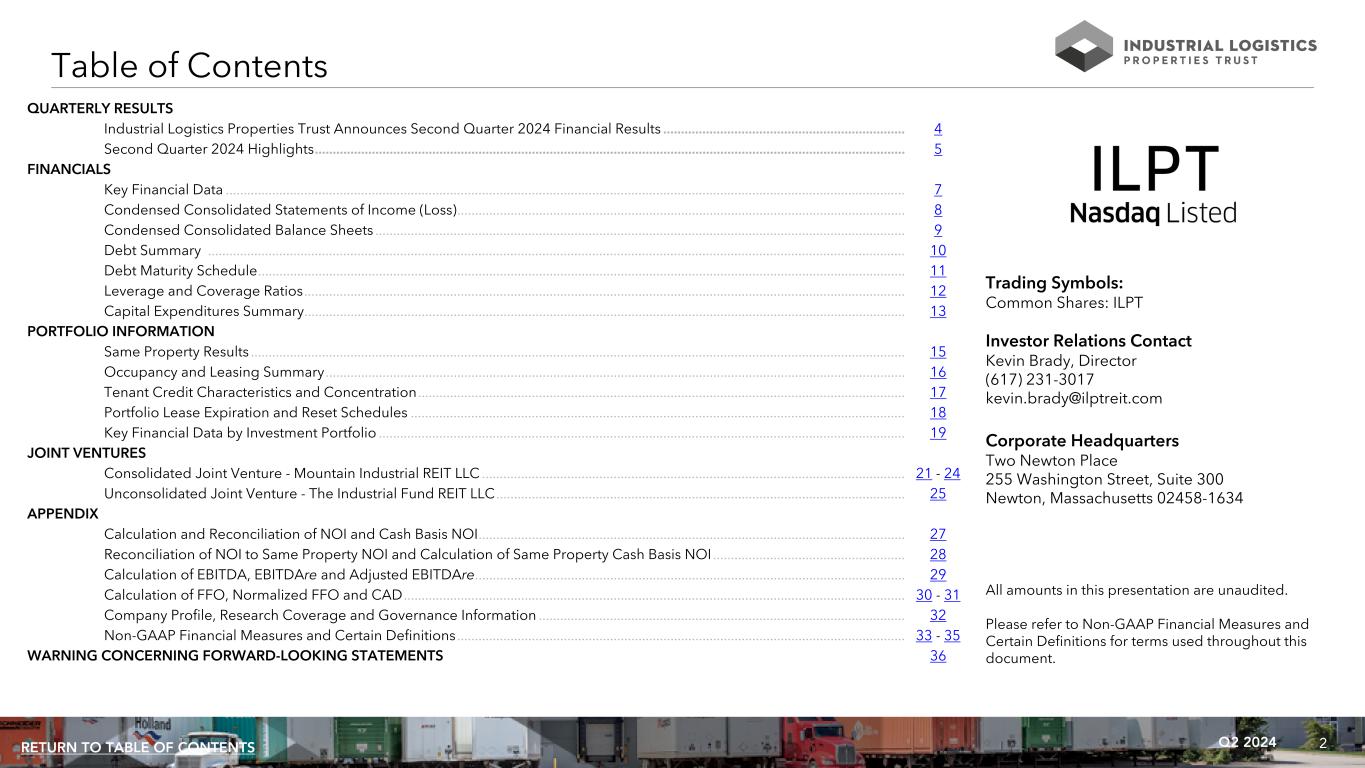Open Forward-Looking Statements warning page 36
The image size is (1365, 768).
pos(937,656)
